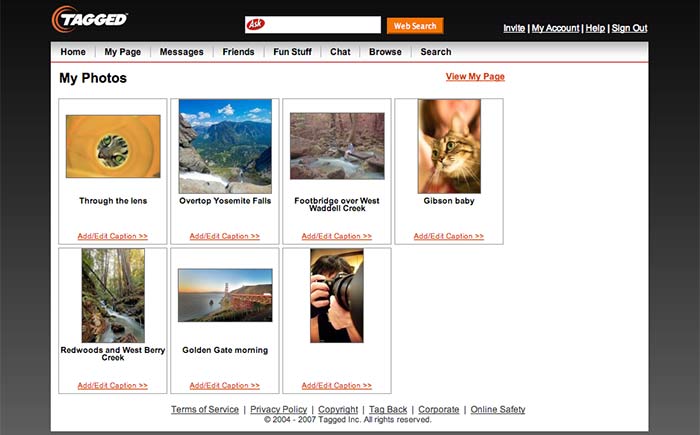700x435 pixels.
Task: Open the Overtop Yosemite Falls photo
Action: pos(225,146)
